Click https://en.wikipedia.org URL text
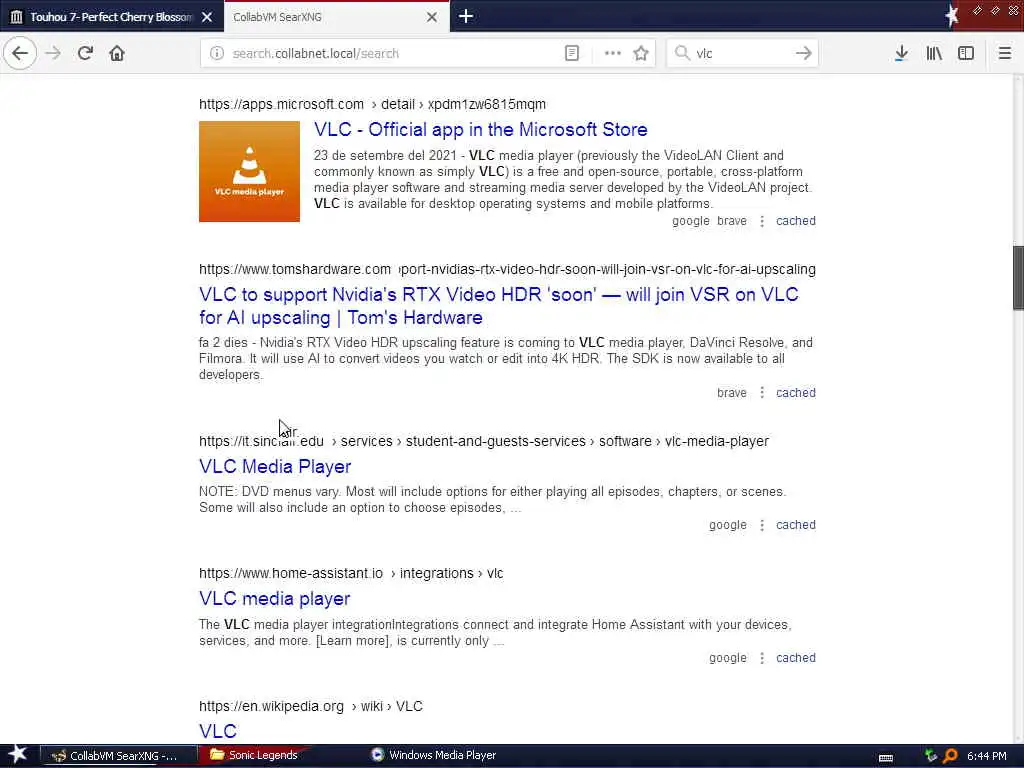Image resolution: width=1024 pixels, height=768 pixels. pos(271,706)
